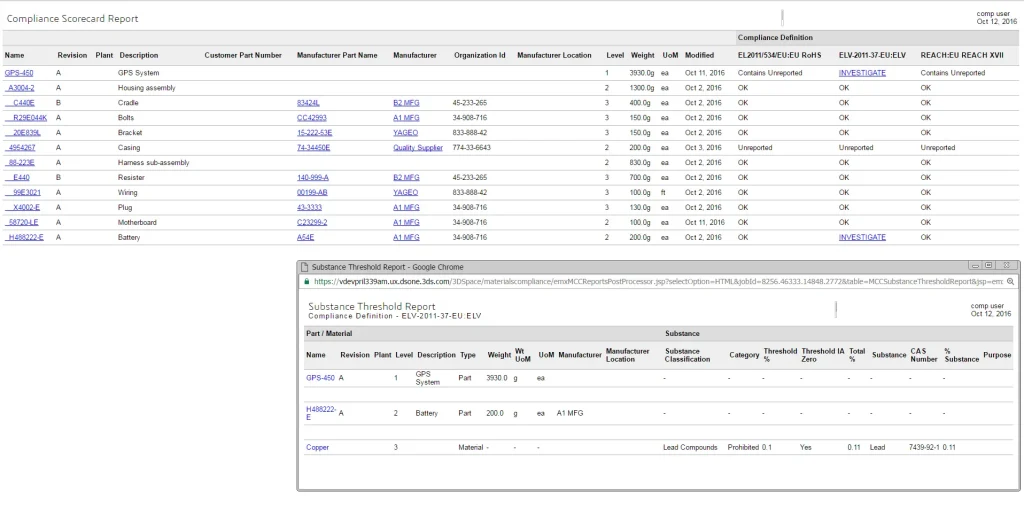Open the 58720-LE Motherboard part link

[x=23, y=222]
